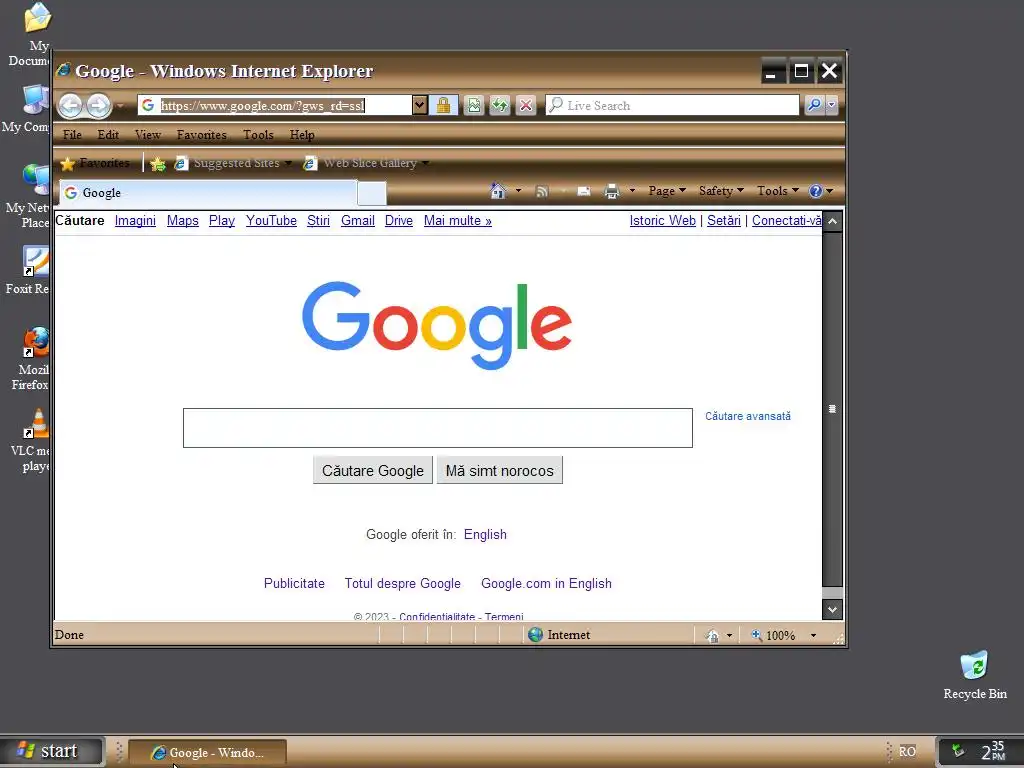The image size is (1024, 768).
Task: Click the browser Forward arrow button
Action: 99,106
